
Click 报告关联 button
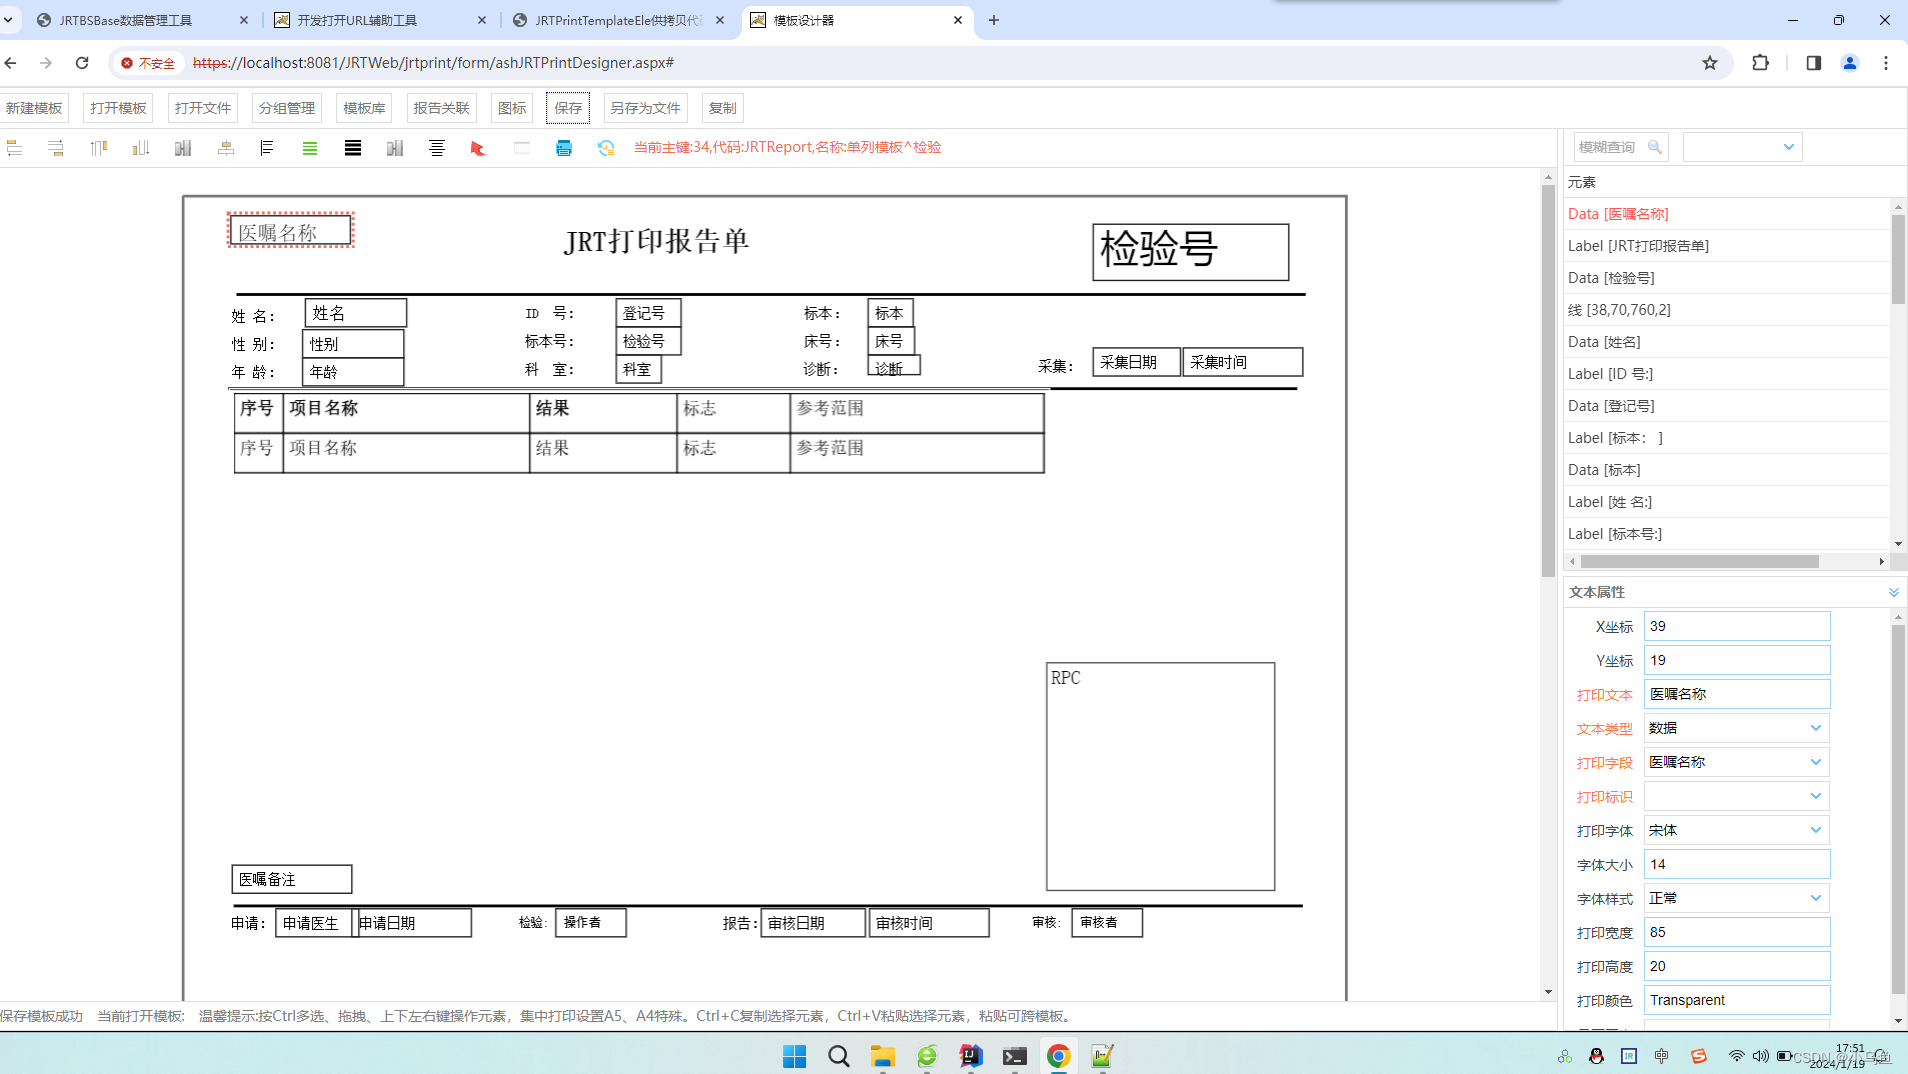pos(441,108)
